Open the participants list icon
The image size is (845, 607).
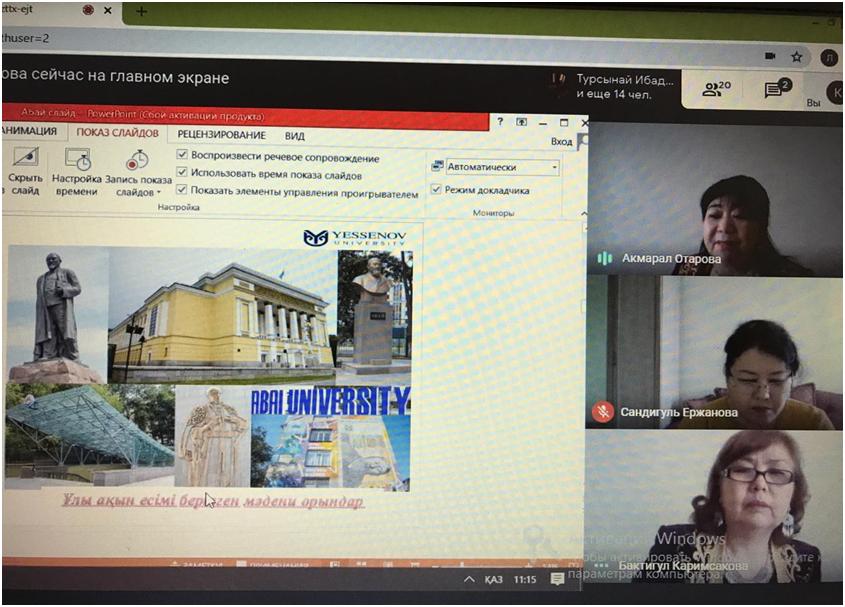(715, 89)
